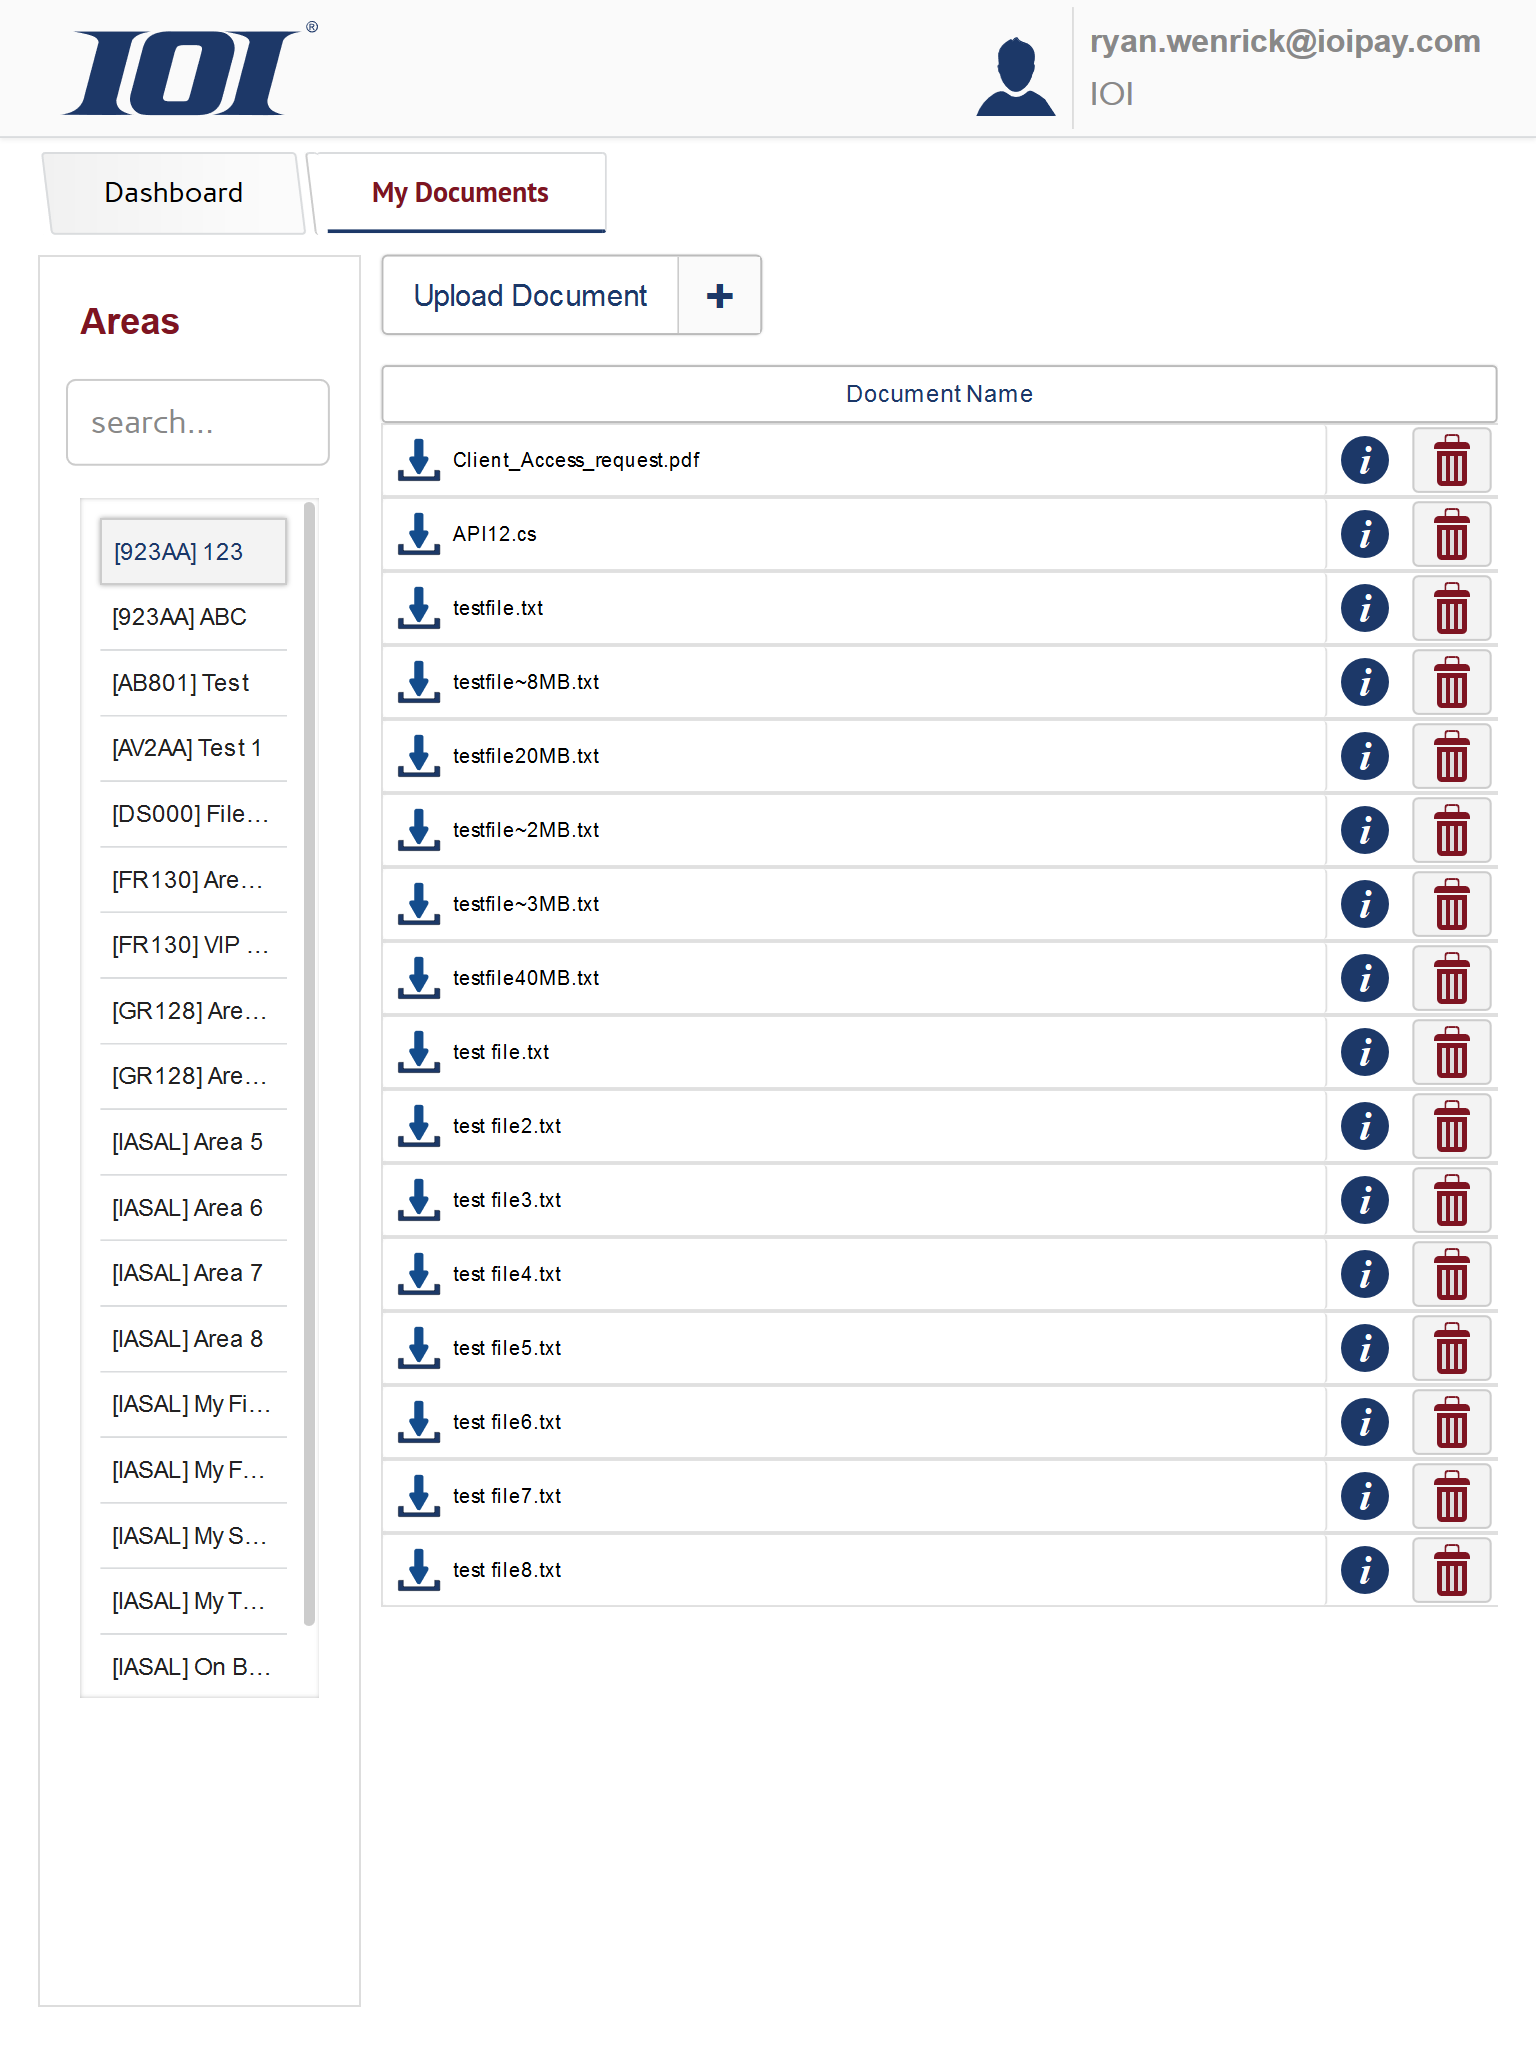This screenshot has height=2048, width=1536.
Task: Click the Areas search field
Action: (198, 423)
